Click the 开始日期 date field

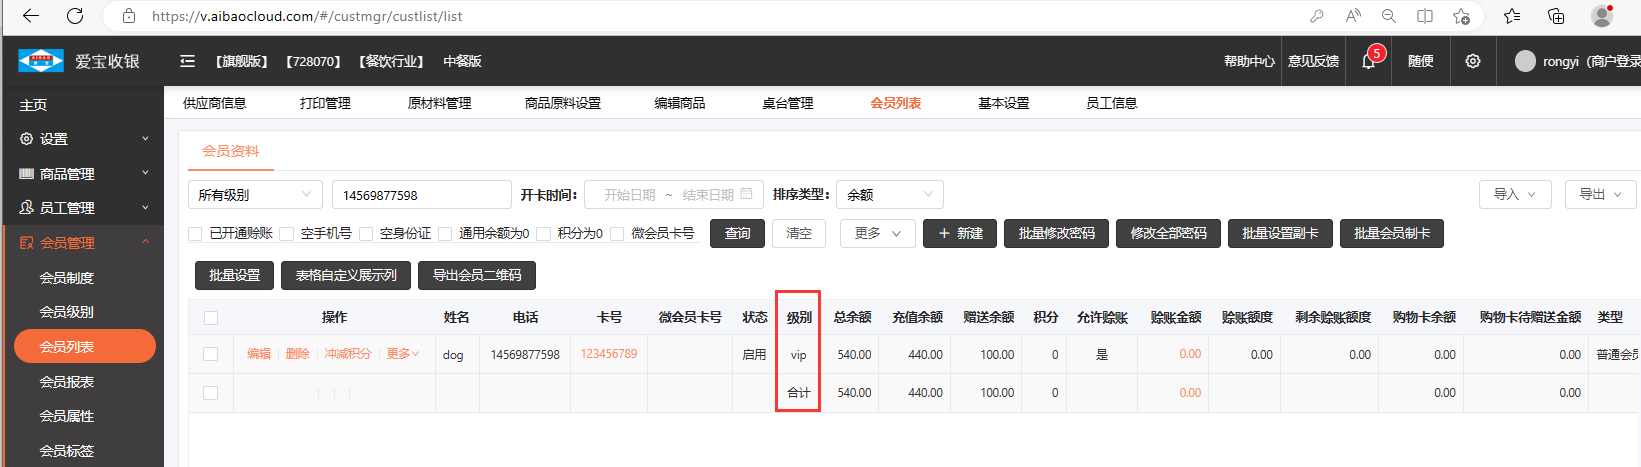[x=629, y=195]
